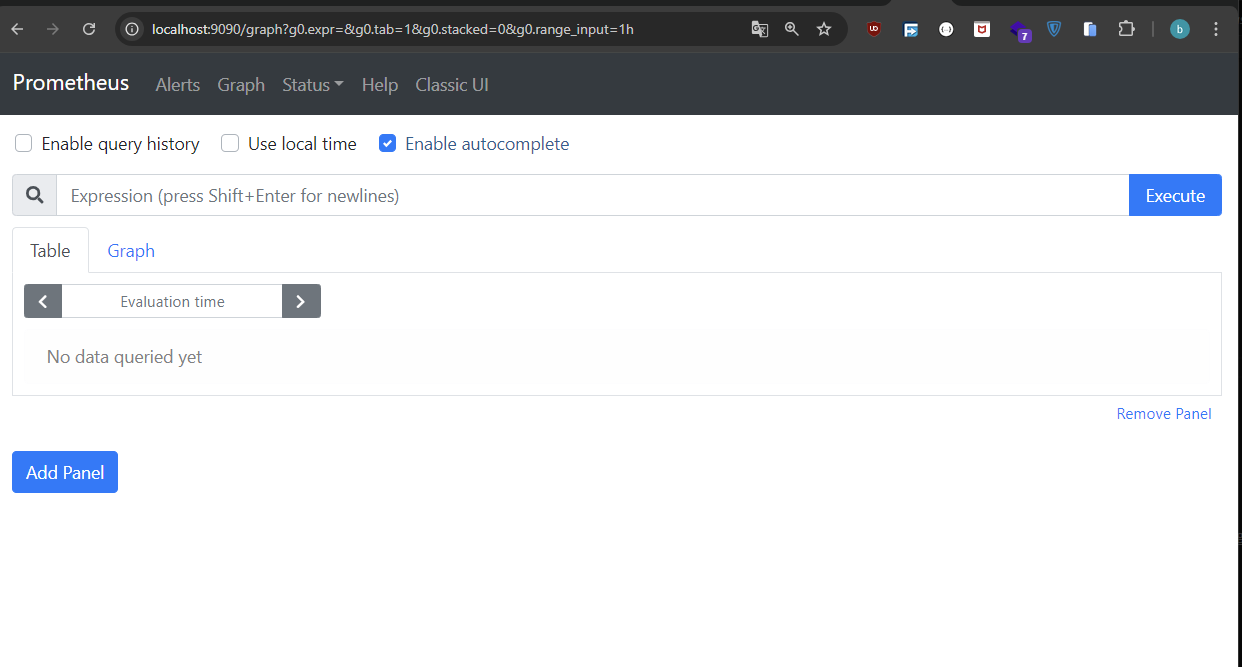Screen dimensions: 1242x667
Task: Select the Table tab
Action: click(x=50, y=250)
